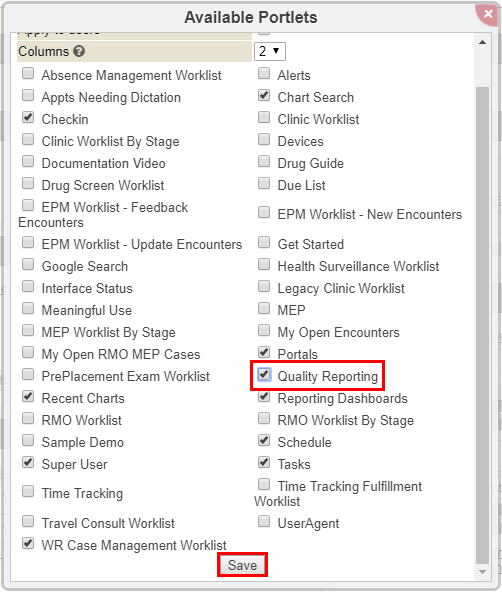The height and width of the screenshot is (592, 502).
Task: Select the UserAgent checkbox
Action: (264, 521)
